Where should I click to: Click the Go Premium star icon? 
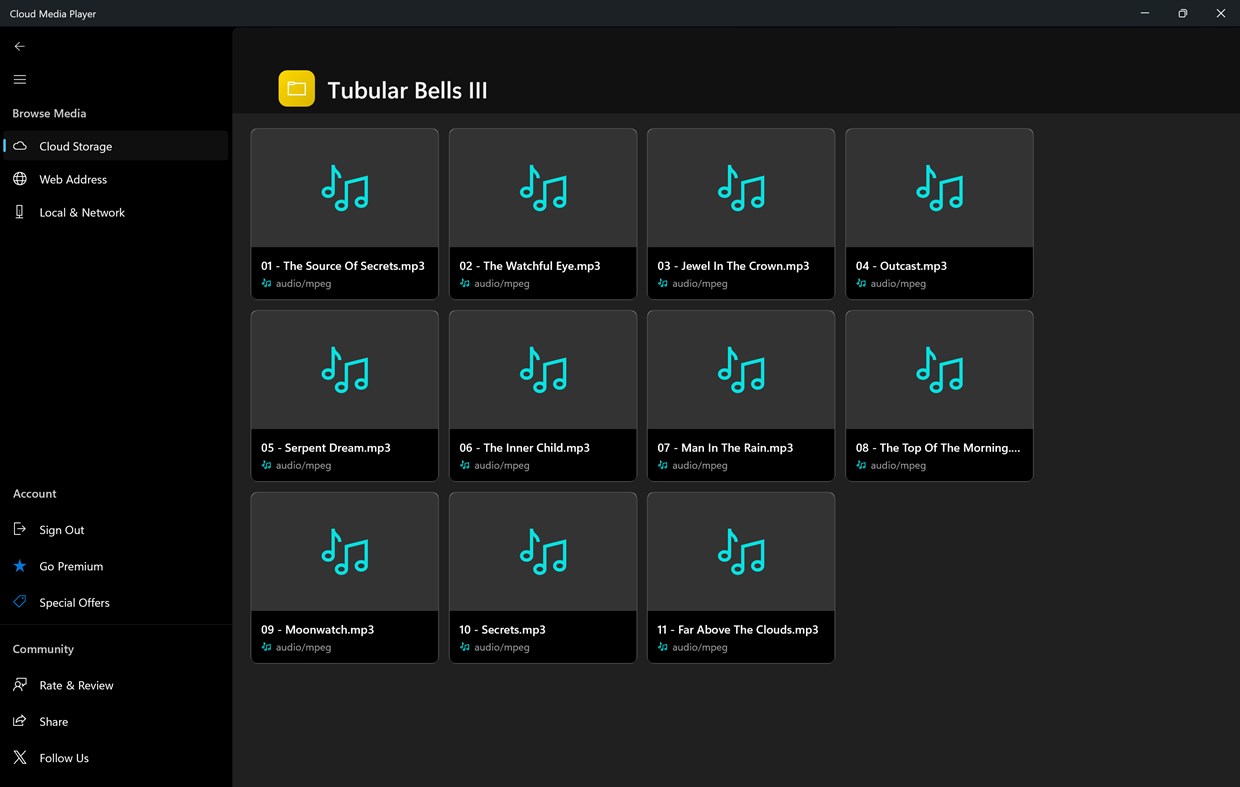click(x=19, y=566)
